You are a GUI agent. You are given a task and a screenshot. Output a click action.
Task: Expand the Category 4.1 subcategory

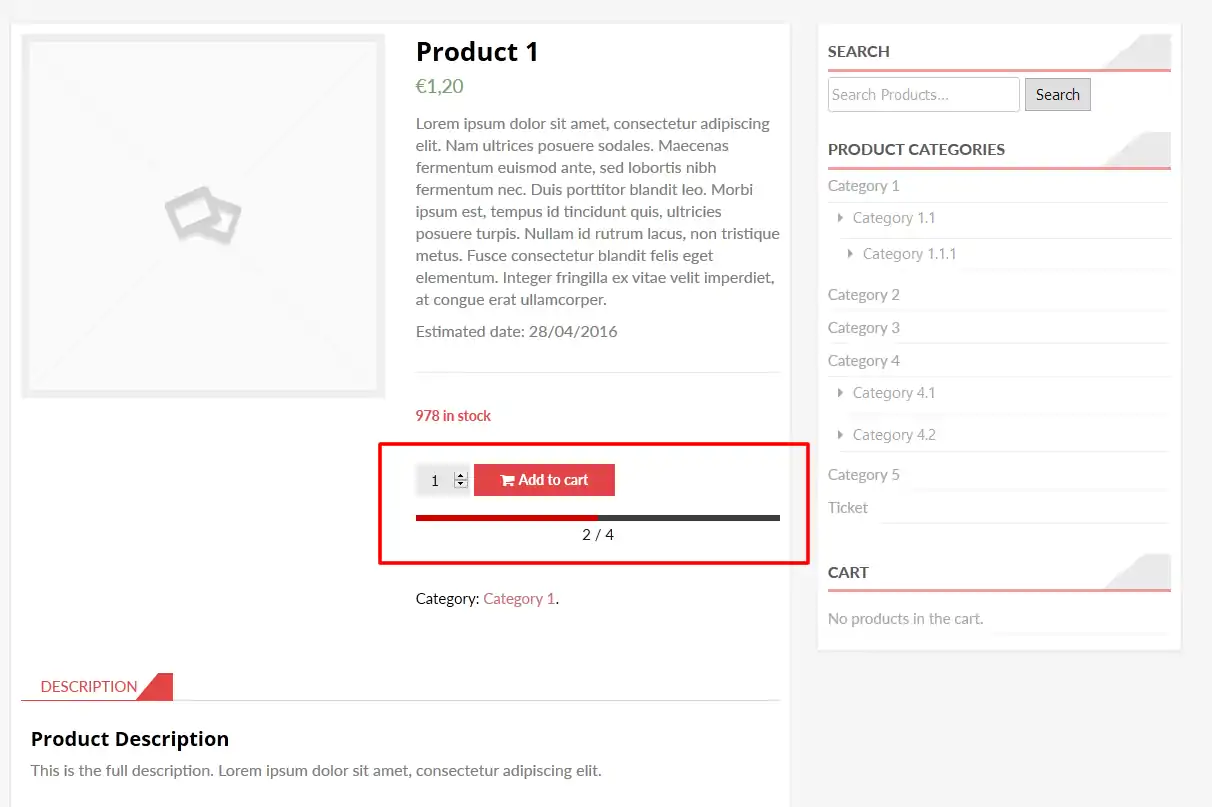tap(840, 393)
